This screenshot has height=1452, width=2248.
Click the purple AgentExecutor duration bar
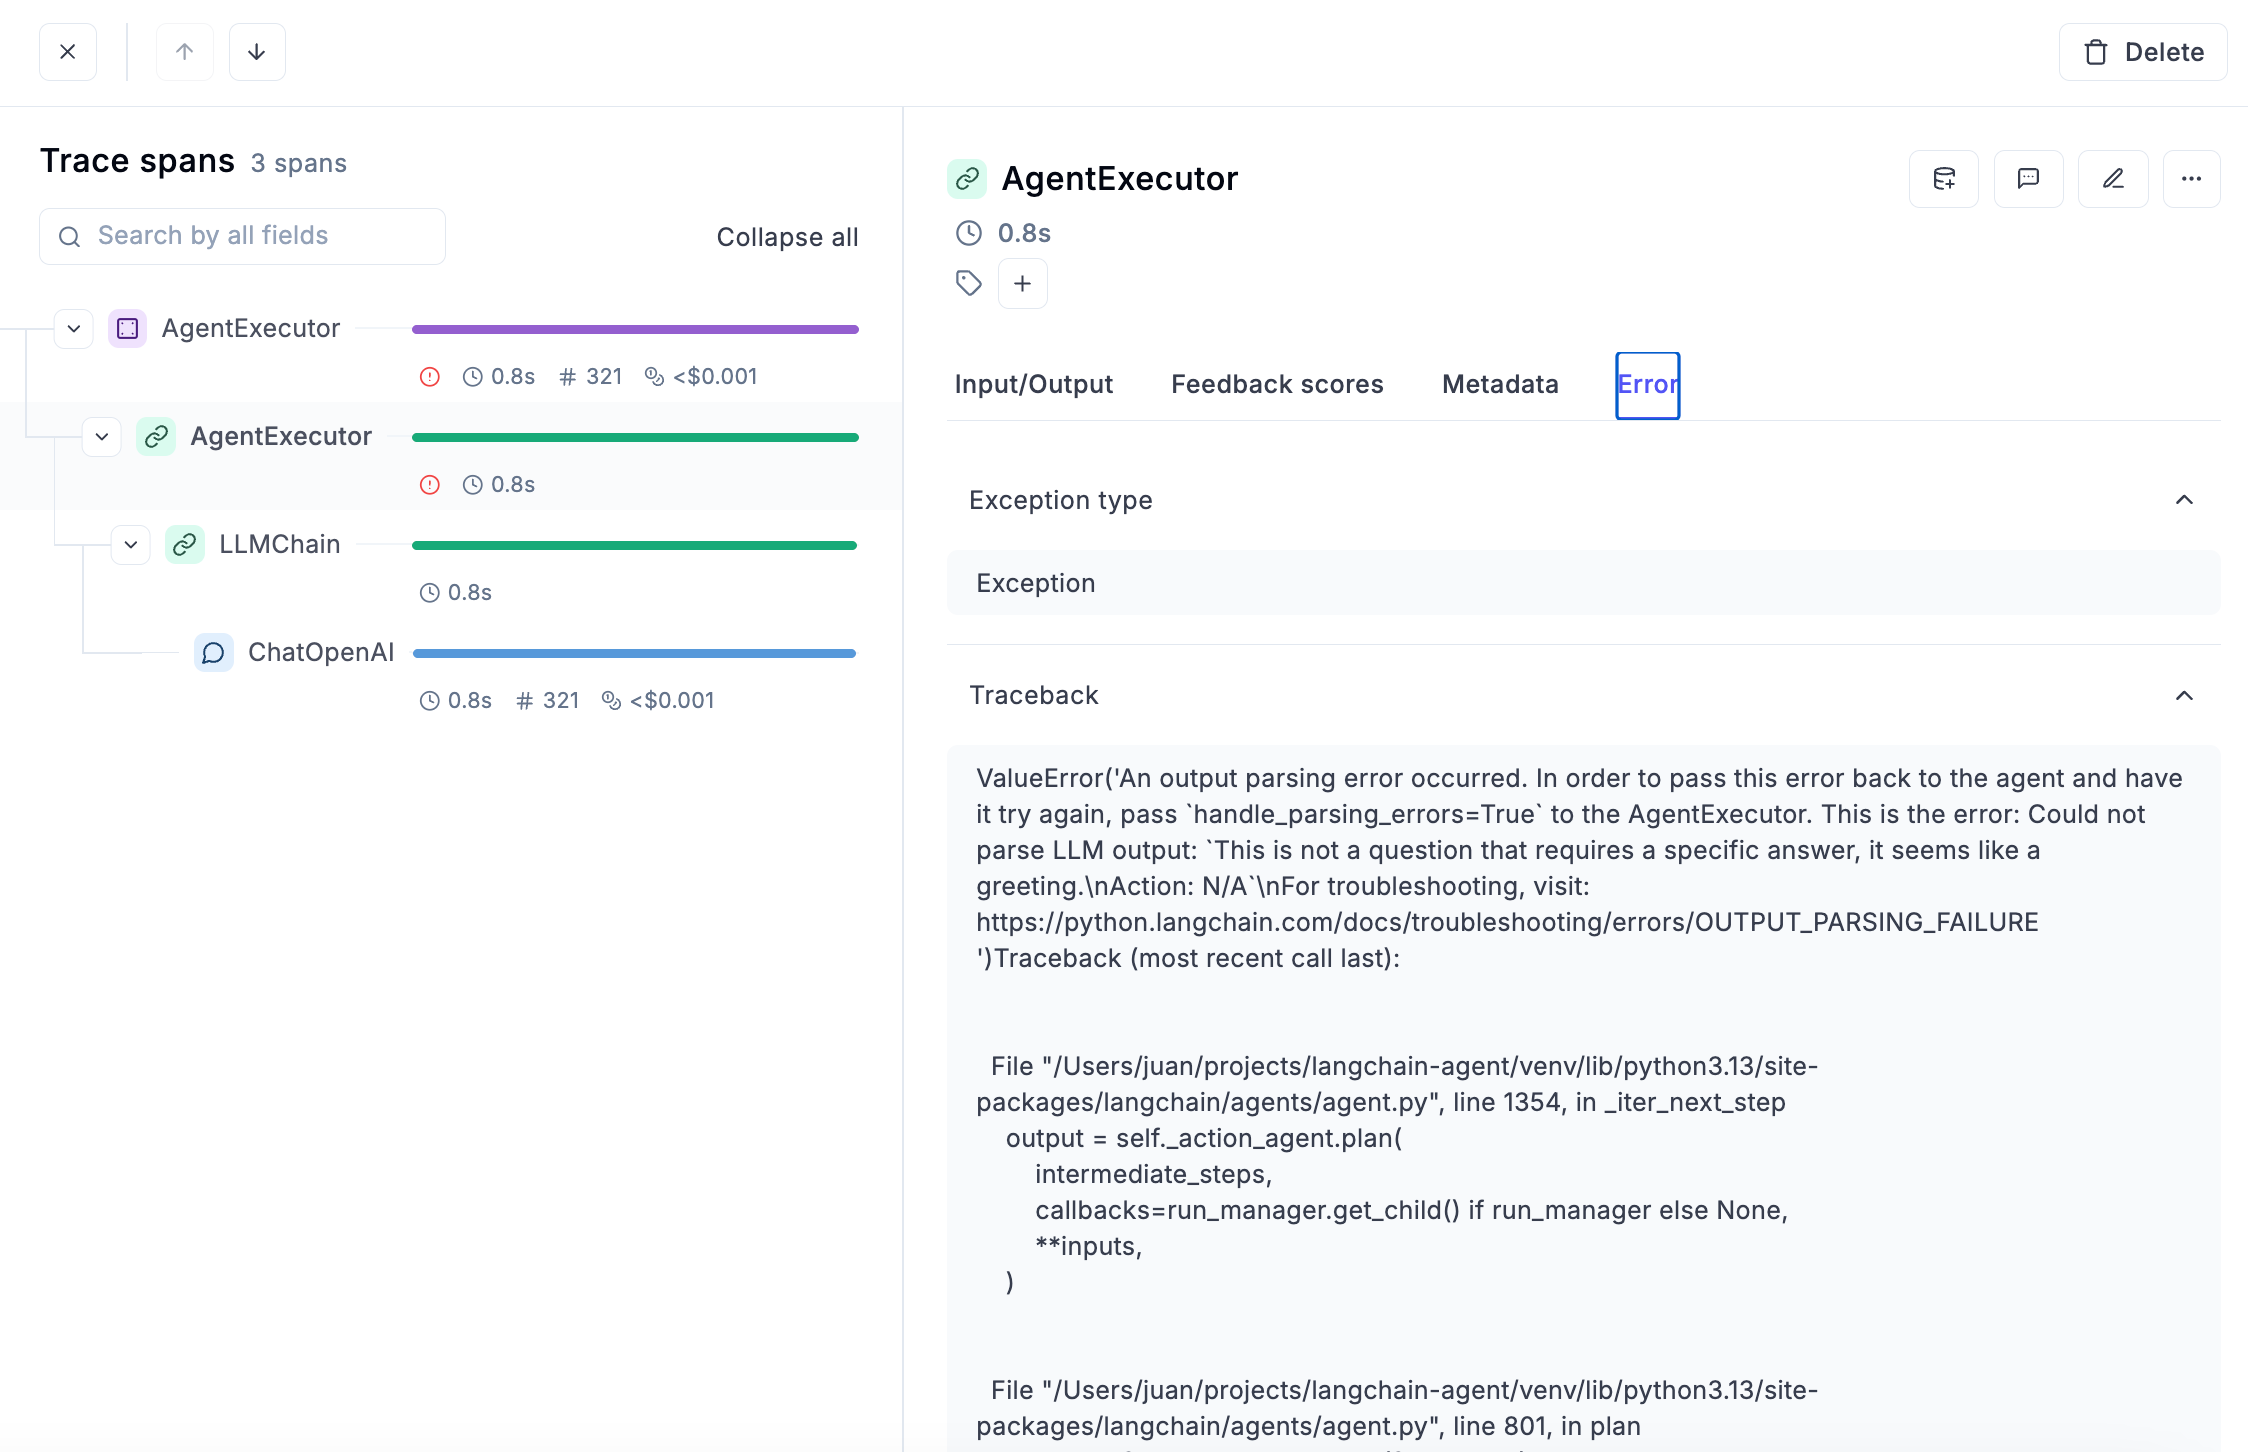point(635,328)
